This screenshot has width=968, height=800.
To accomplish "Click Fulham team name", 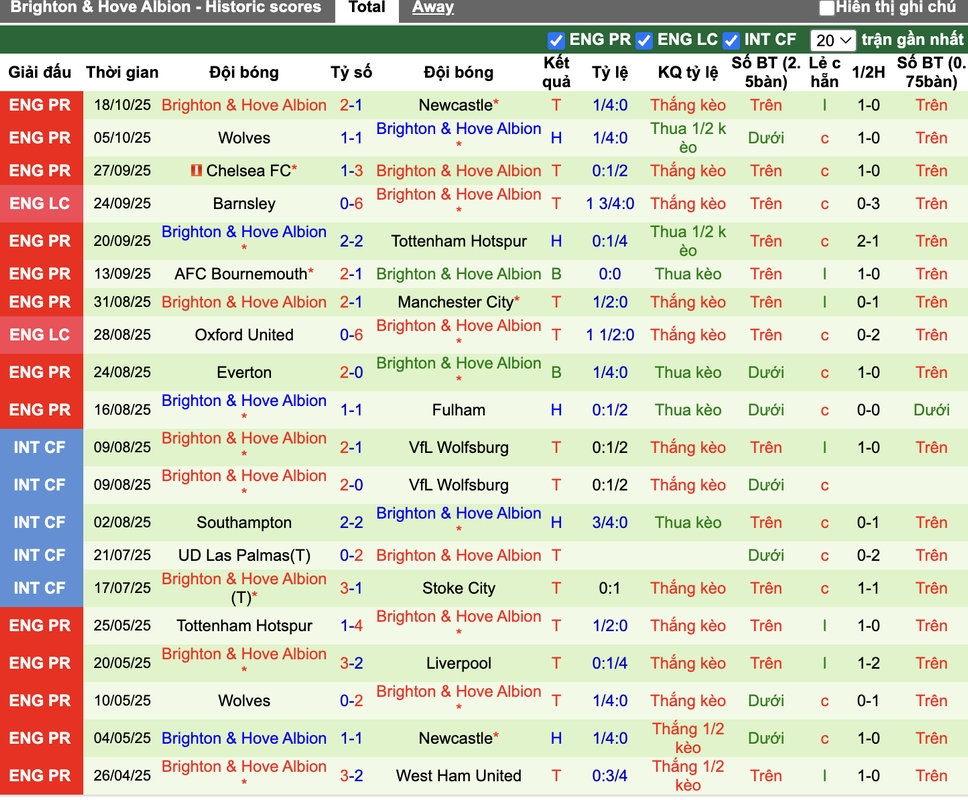I will click(458, 410).
